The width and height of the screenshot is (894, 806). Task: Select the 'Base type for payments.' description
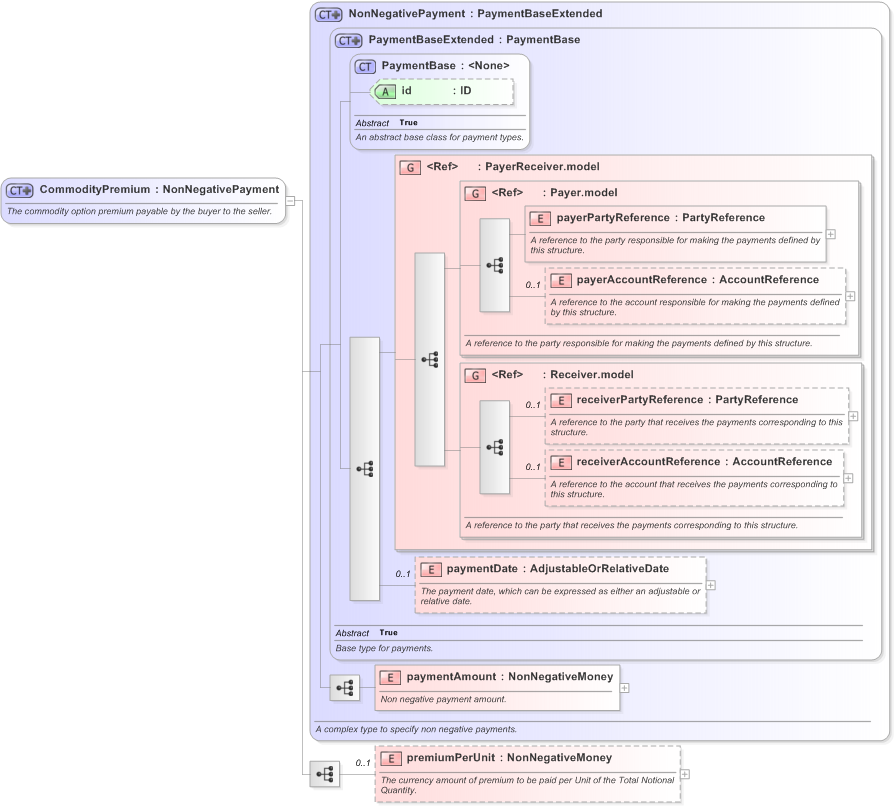(384, 649)
